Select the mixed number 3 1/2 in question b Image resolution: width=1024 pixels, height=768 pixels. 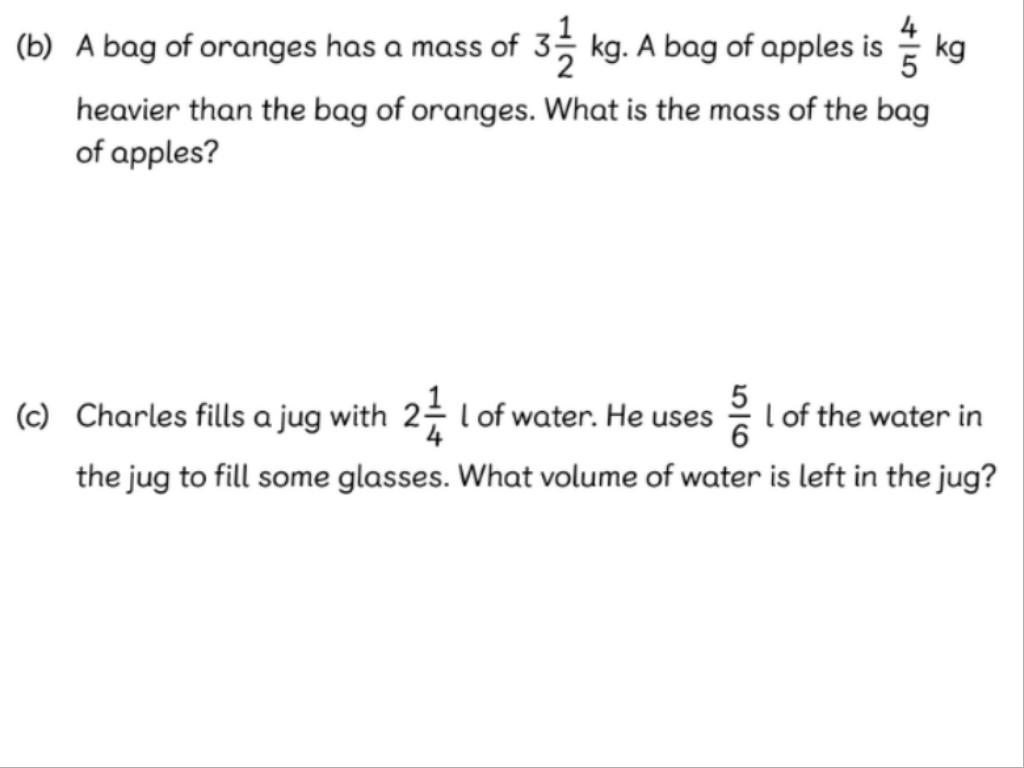(554, 48)
